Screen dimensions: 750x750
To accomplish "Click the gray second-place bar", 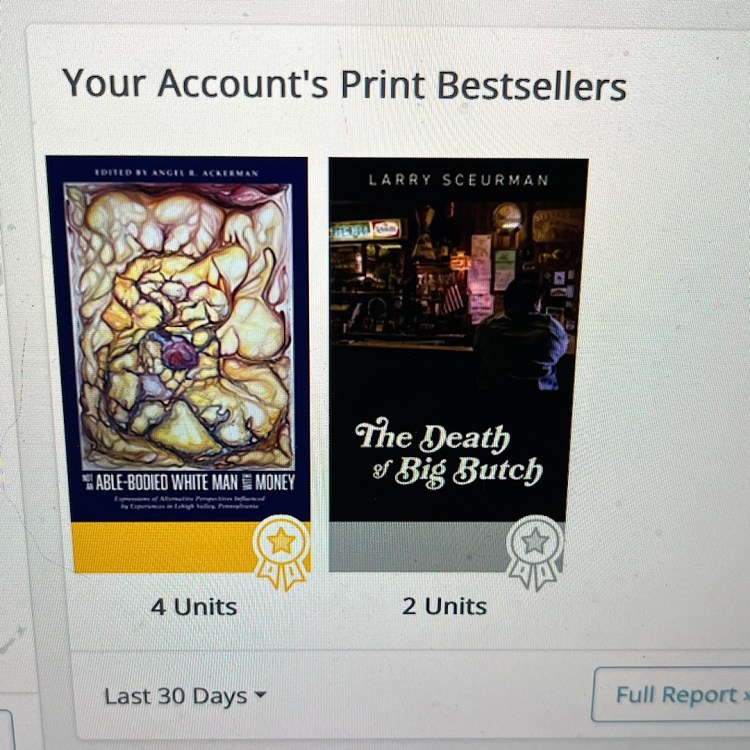I will (x=419, y=547).
